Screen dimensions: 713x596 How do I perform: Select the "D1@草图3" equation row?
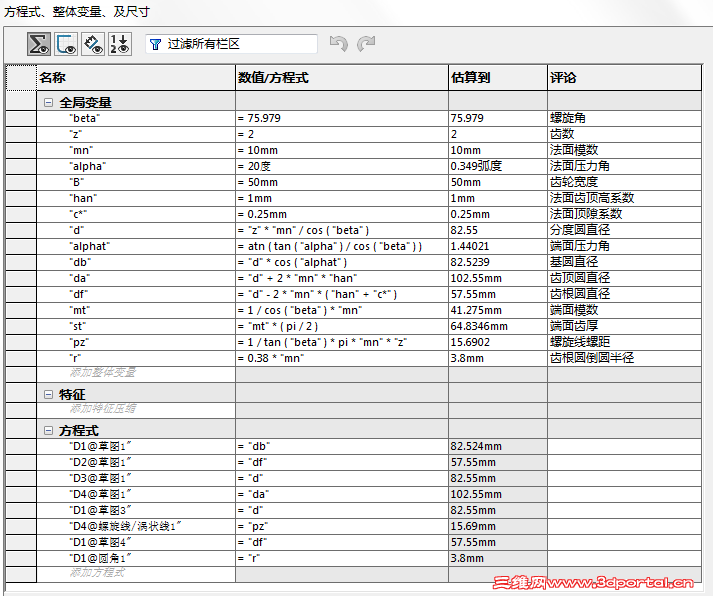(136, 511)
